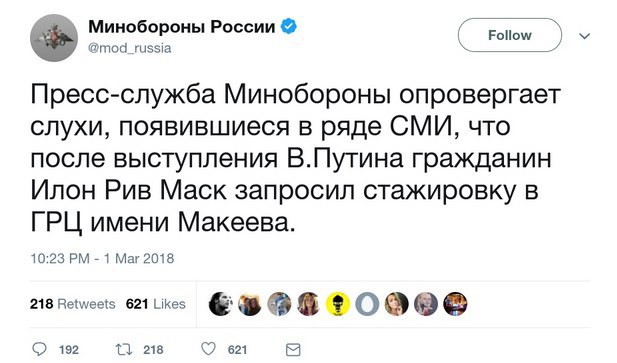The width and height of the screenshot is (617, 363).
Task: Open the yellow skull avatar profile
Action: tap(338, 304)
